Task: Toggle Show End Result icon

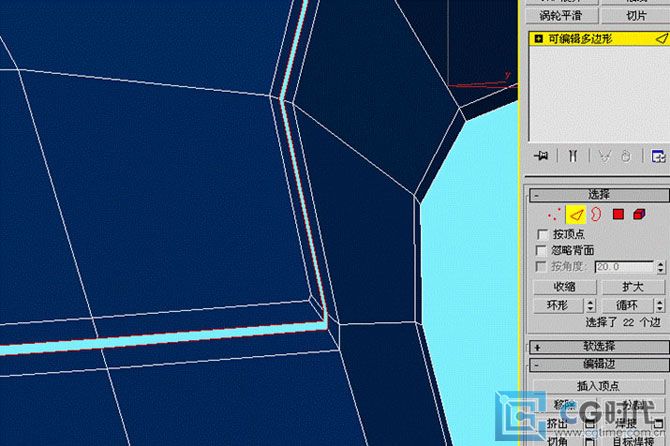Action: click(573, 156)
